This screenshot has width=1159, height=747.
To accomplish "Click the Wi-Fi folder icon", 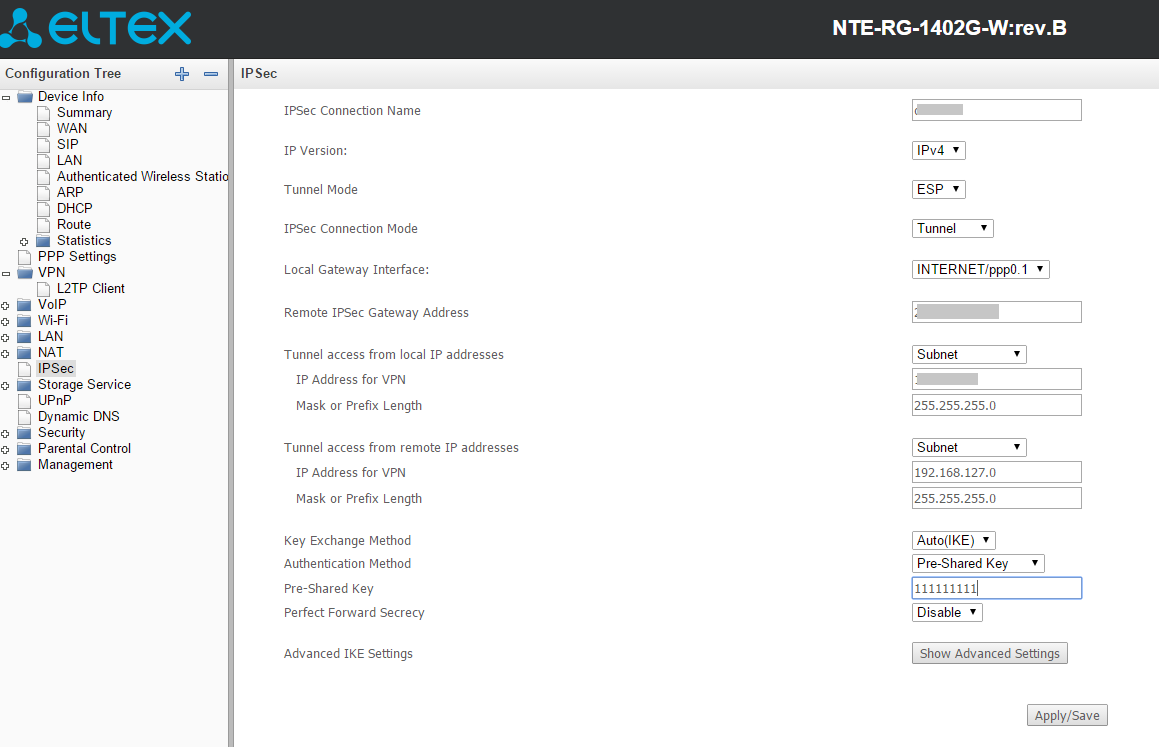I will pyautogui.click(x=25, y=321).
